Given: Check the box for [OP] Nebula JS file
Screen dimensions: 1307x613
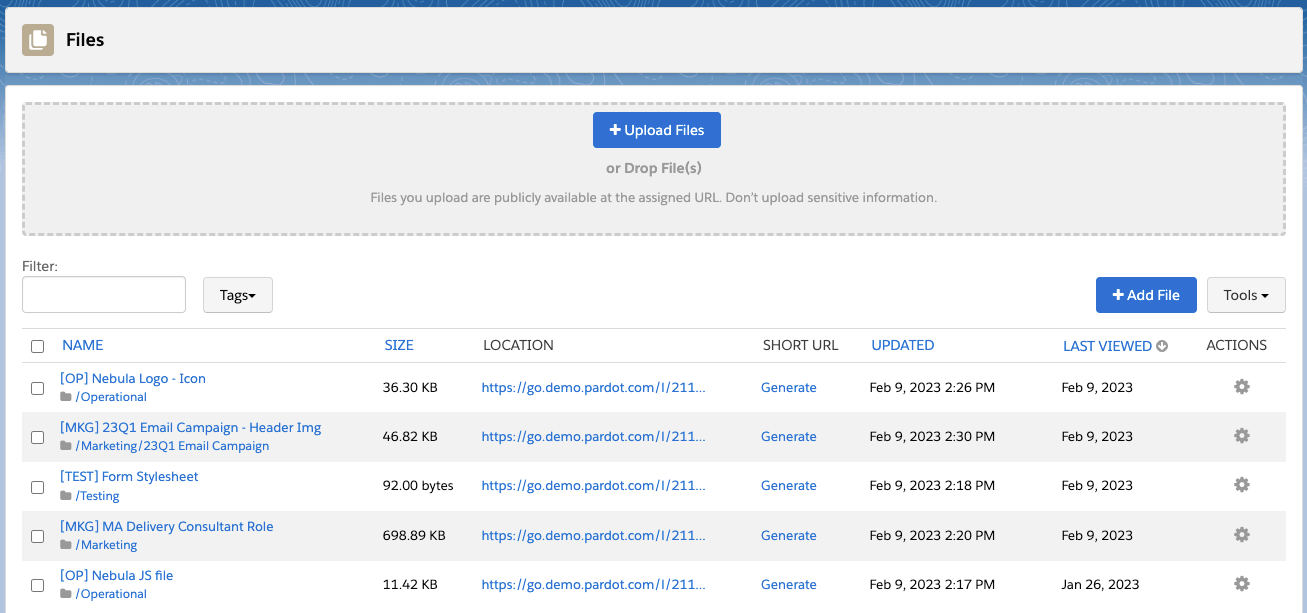Looking at the screenshot, I should 37,585.
